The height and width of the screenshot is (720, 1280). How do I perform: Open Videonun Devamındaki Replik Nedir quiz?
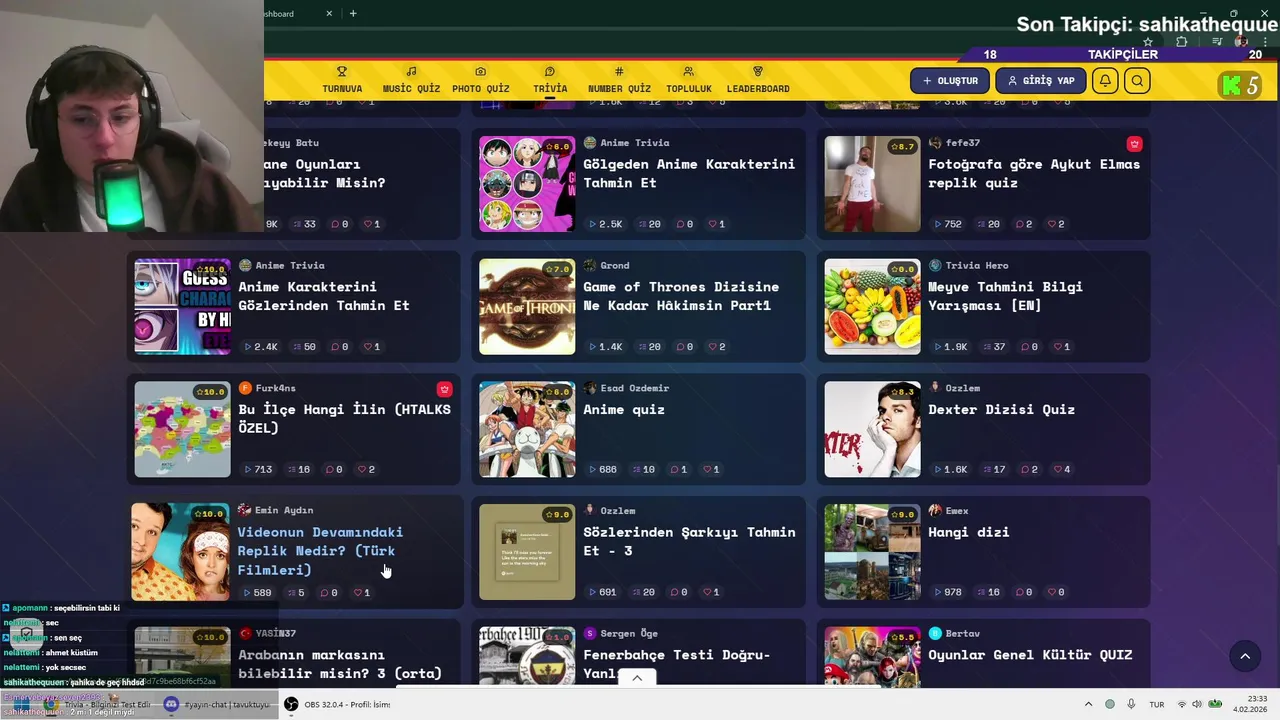point(320,550)
